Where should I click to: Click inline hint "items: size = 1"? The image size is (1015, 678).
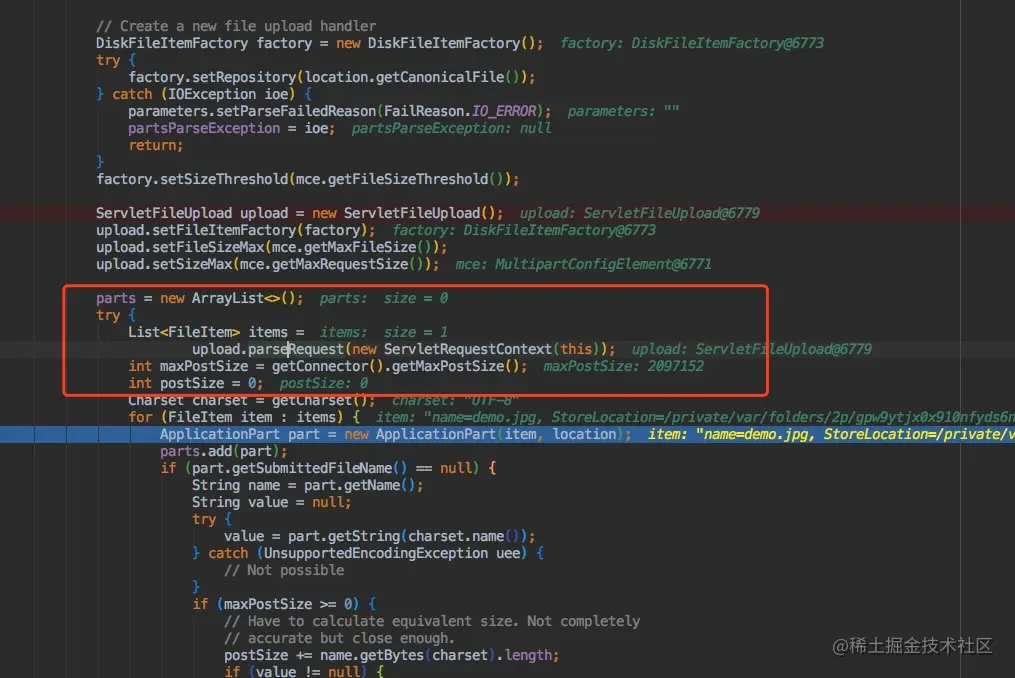384,332
